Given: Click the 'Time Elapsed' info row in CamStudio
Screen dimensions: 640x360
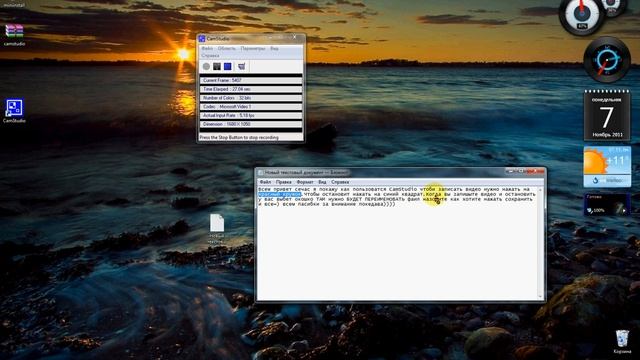Looking at the screenshot, I should point(251,89).
